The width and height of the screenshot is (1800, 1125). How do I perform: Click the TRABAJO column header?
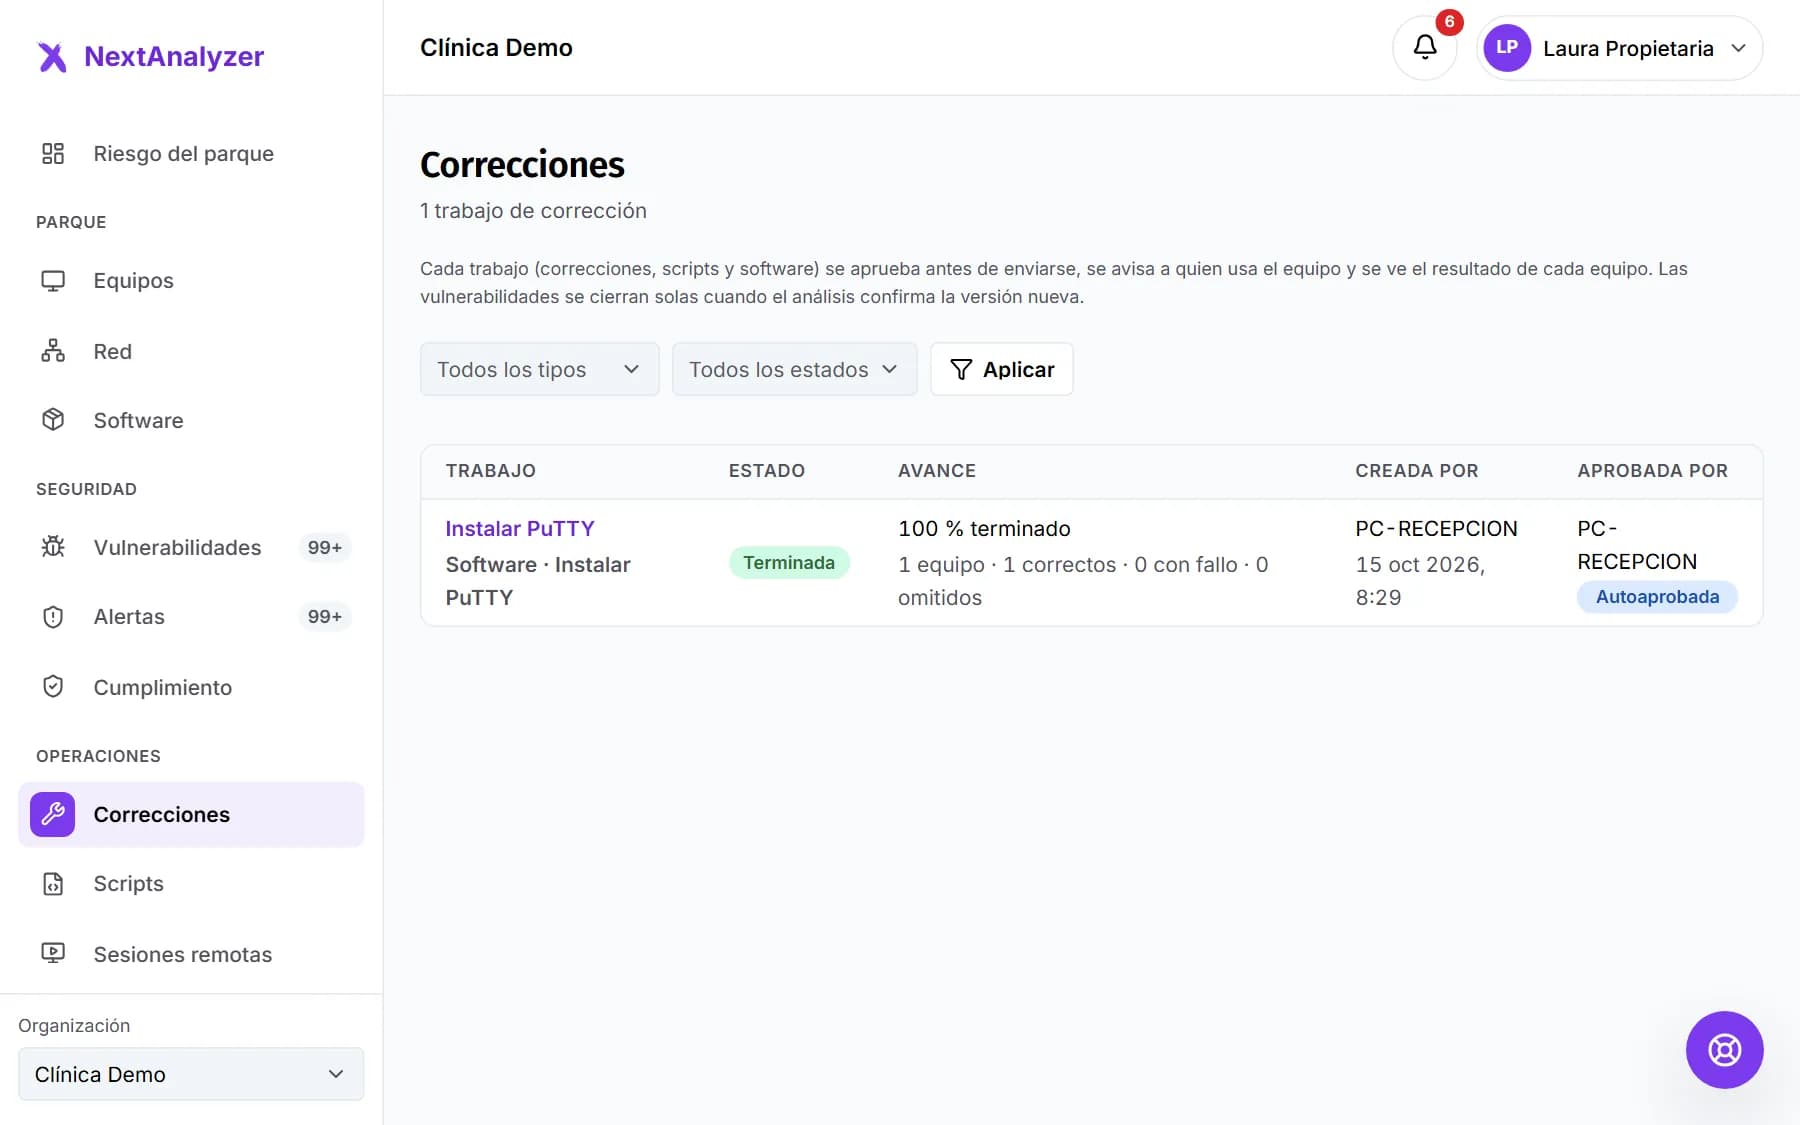491,471
